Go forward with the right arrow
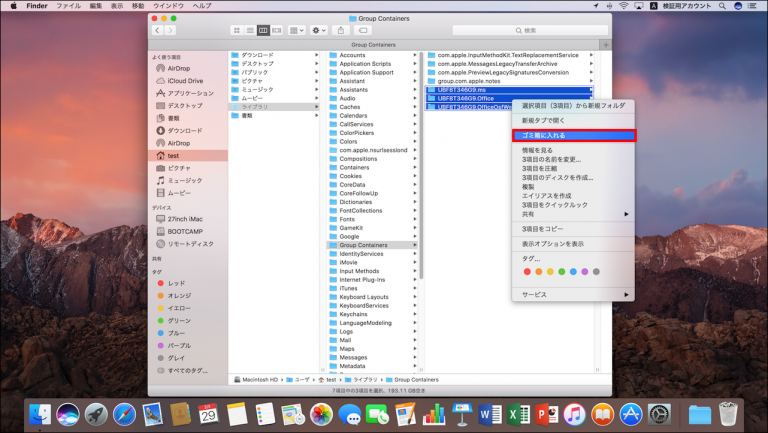 pos(170,30)
